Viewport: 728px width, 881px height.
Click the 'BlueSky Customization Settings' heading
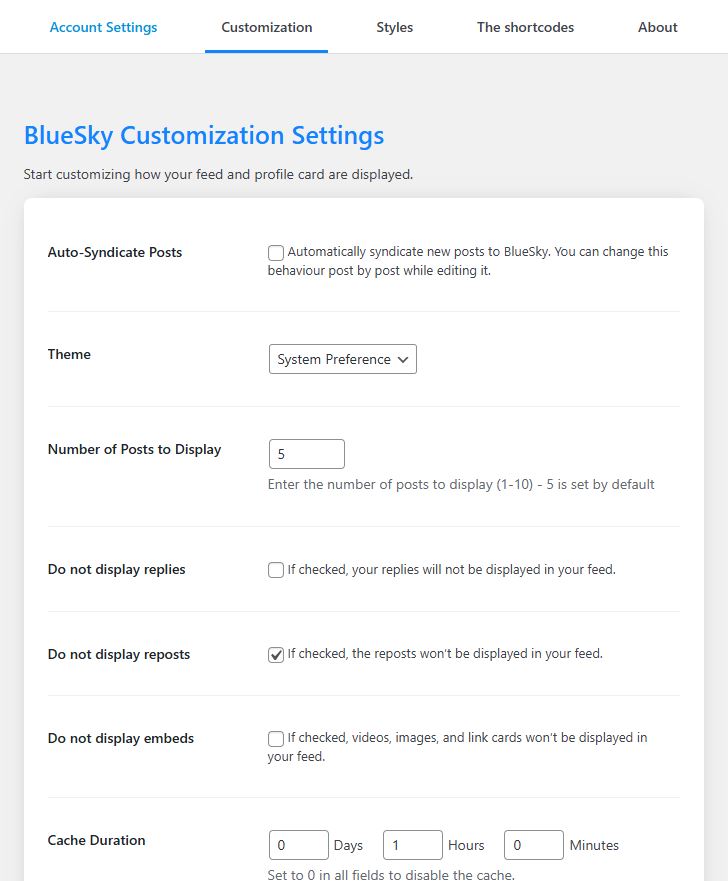click(x=205, y=135)
